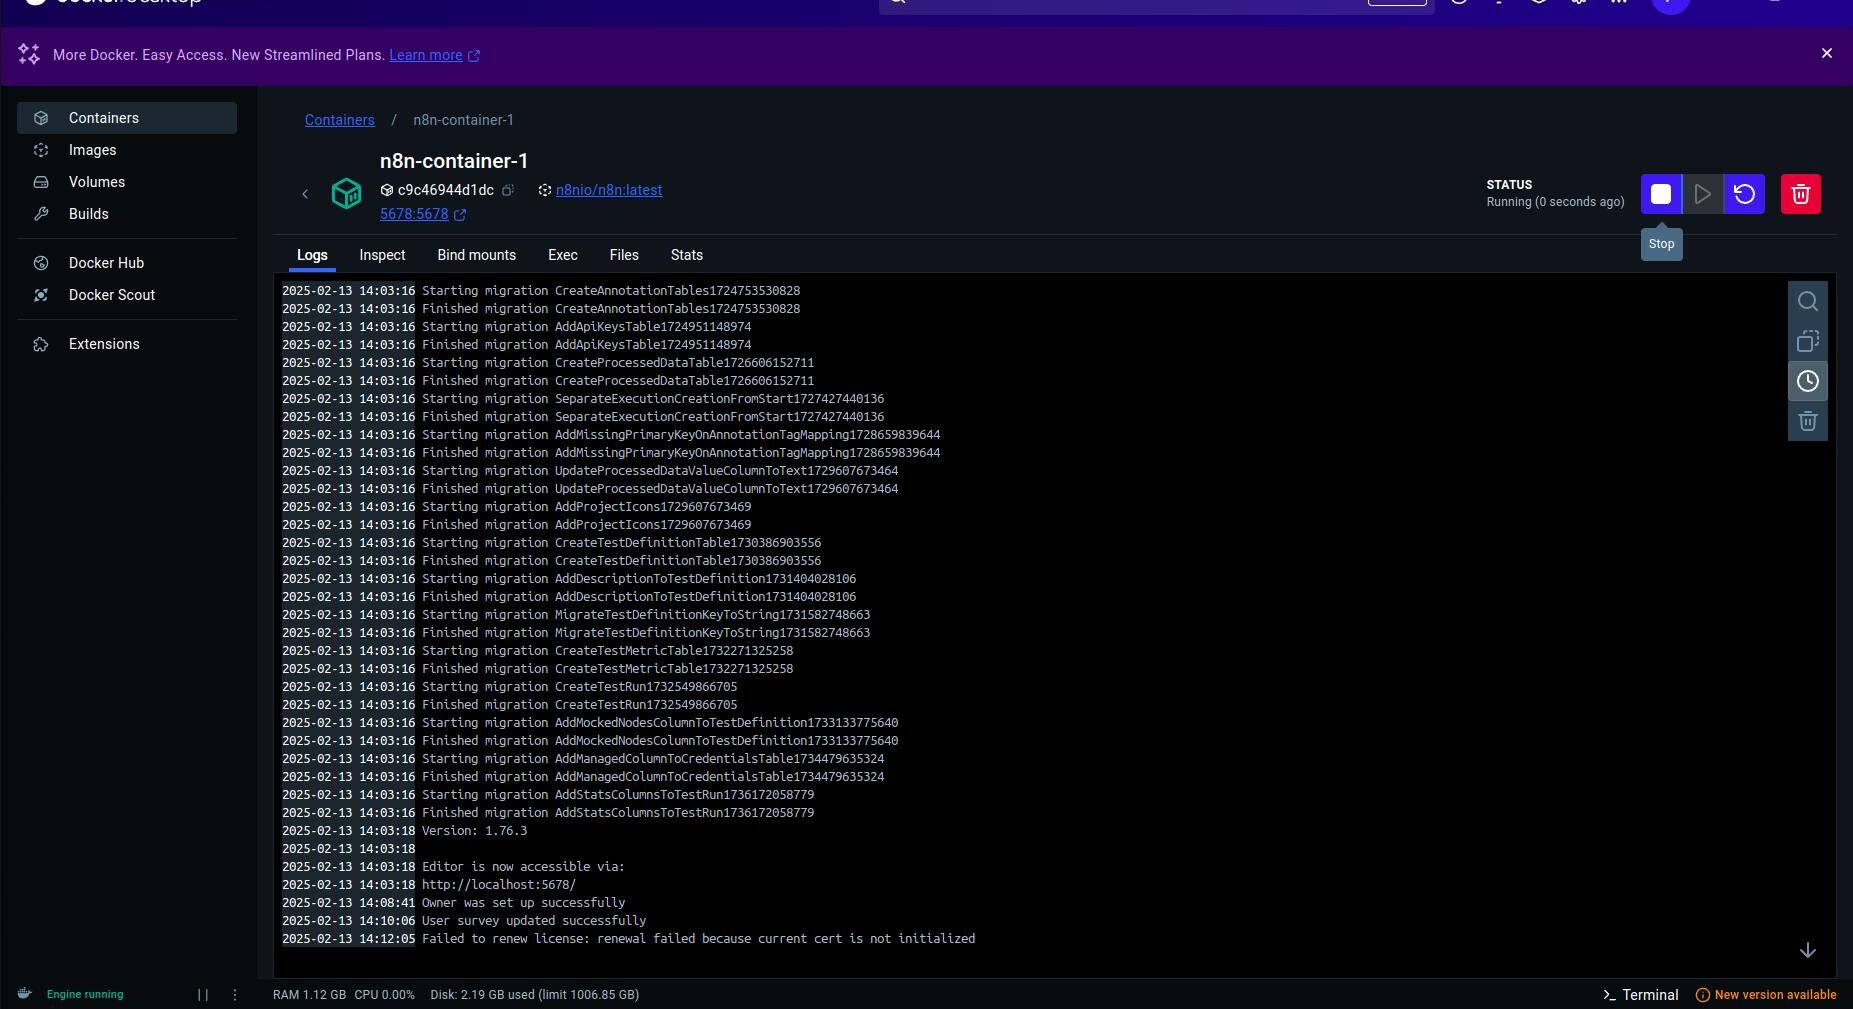1853x1009 pixels.
Task: Stop the running n8n container
Action: pyautogui.click(x=1662, y=194)
